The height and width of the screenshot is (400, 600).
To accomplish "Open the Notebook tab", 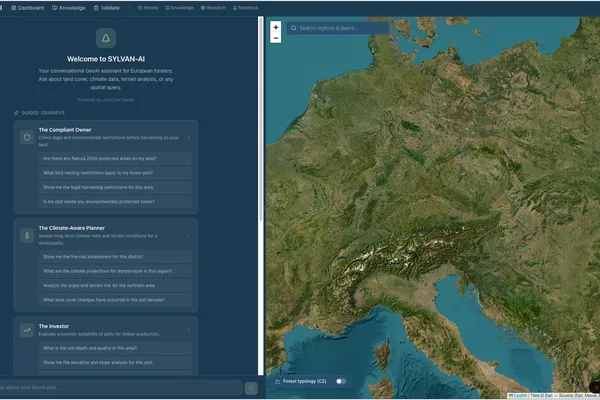I will point(245,8).
